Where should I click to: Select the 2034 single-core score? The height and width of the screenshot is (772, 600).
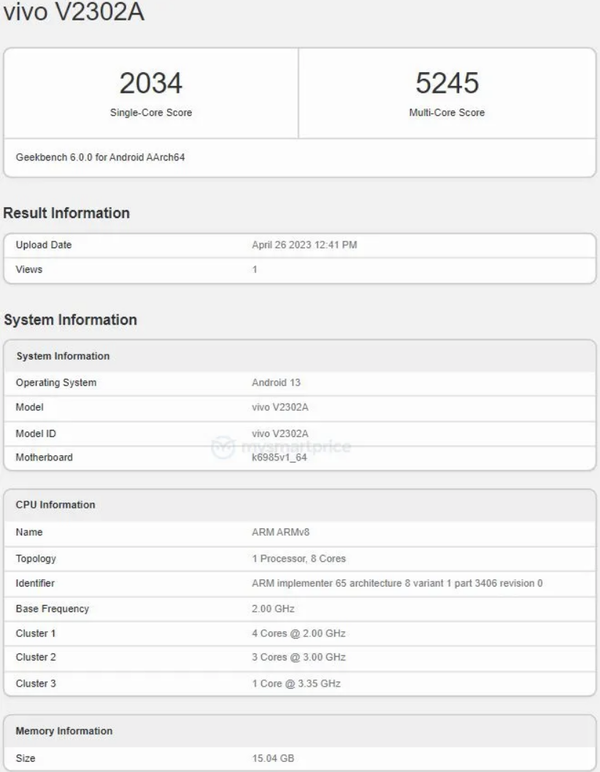point(151,83)
